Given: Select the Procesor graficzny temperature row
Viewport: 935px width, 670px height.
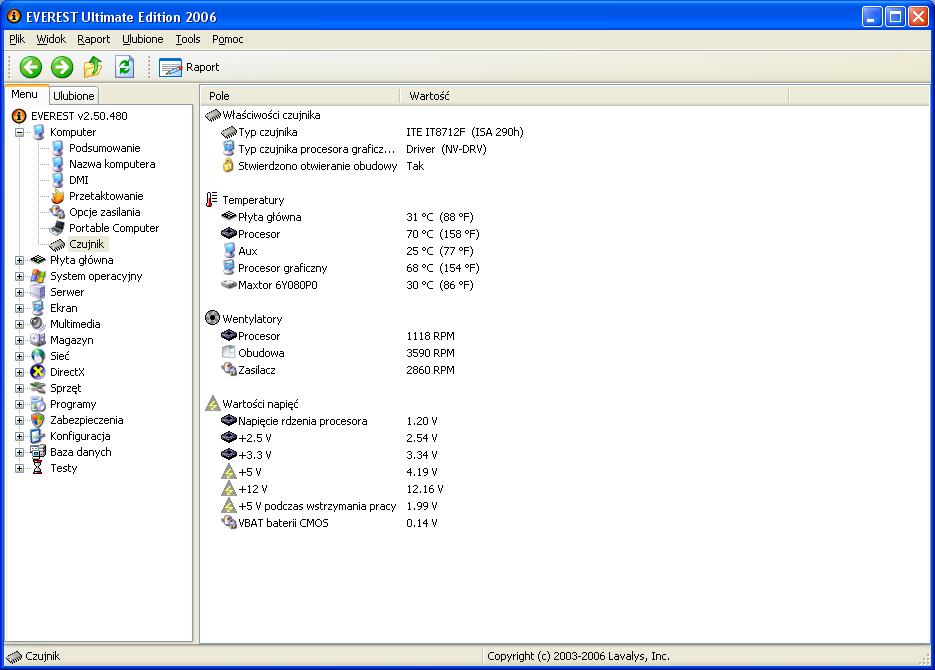Looking at the screenshot, I should (x=350, y=268).
